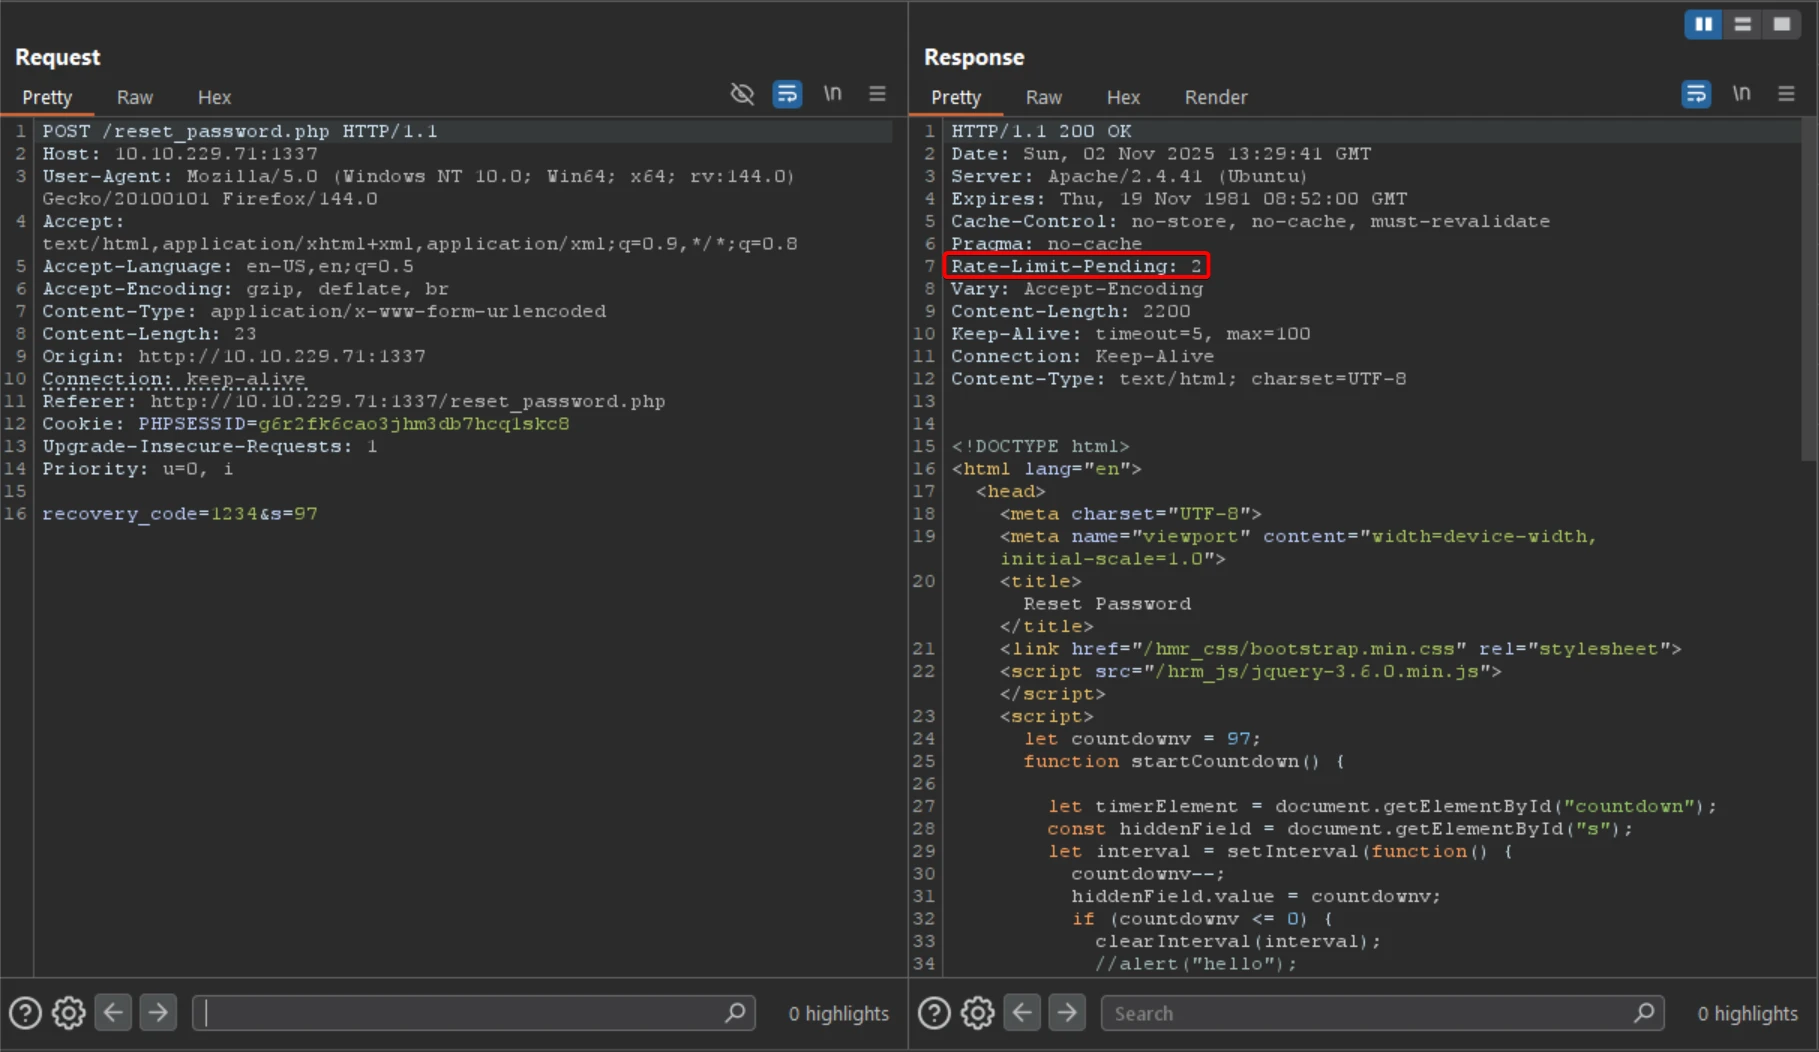Go to next match in Response
The image size is (1819, 1052).
tap(1067, 1013)
